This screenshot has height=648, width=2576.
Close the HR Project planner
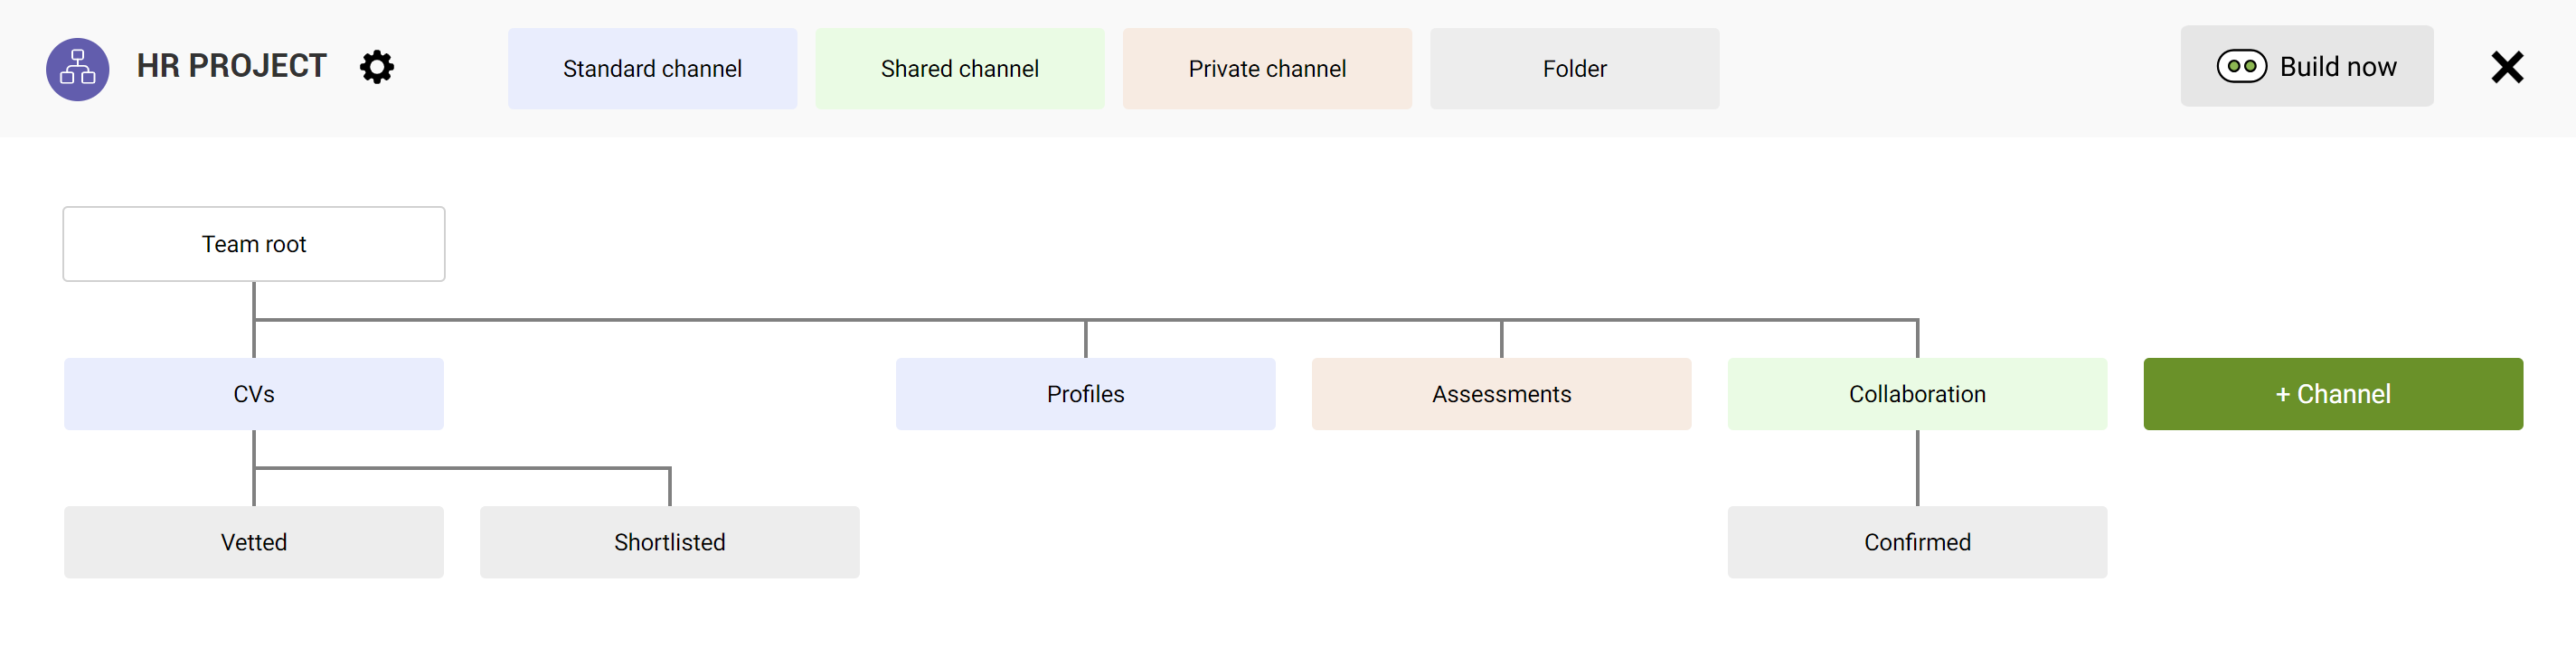[2507, 68]
